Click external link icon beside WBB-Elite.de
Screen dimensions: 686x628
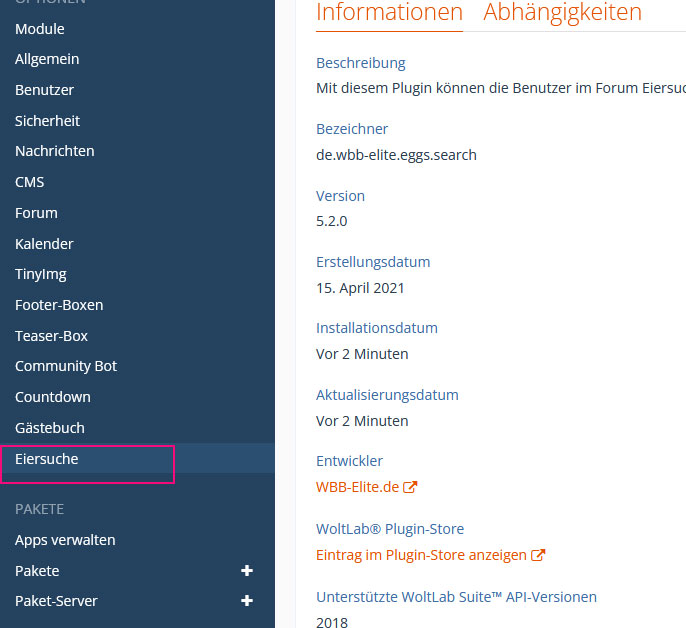click(x=410, y=487)
